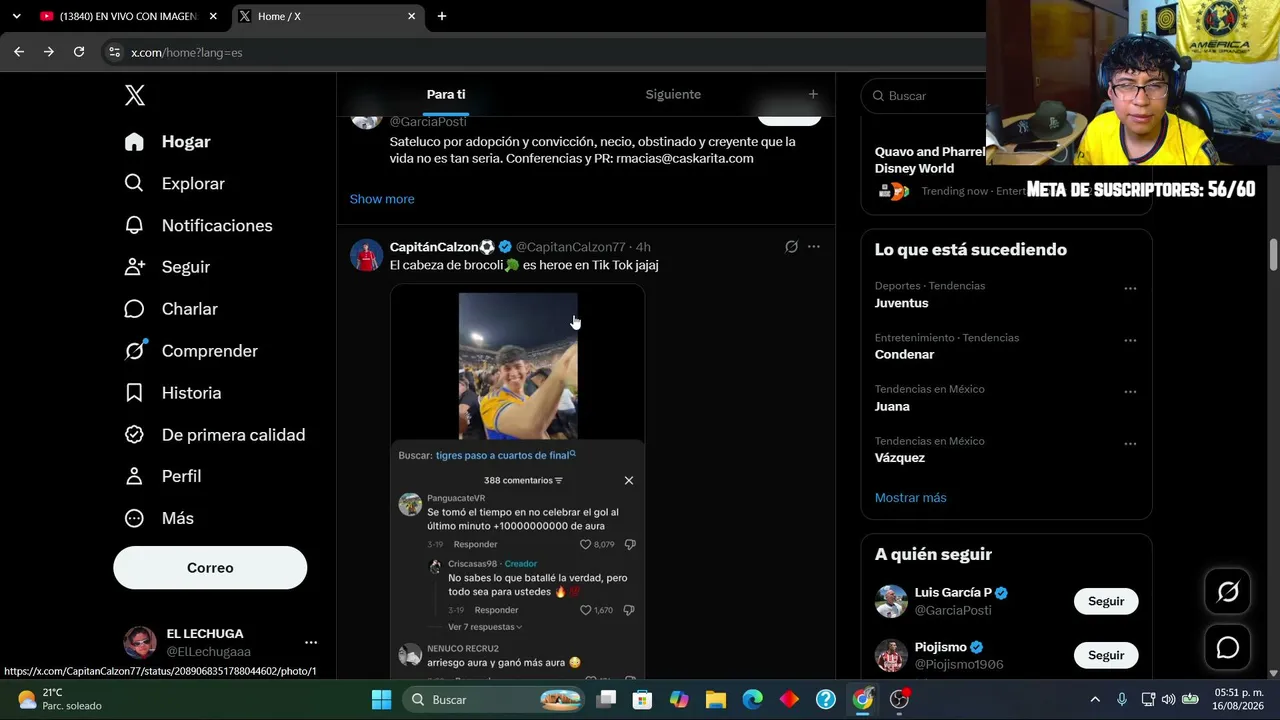Viewport: 1280px width, 720px height.
Task: Show hidden system tray icons
Action: tap(1095, 700)
